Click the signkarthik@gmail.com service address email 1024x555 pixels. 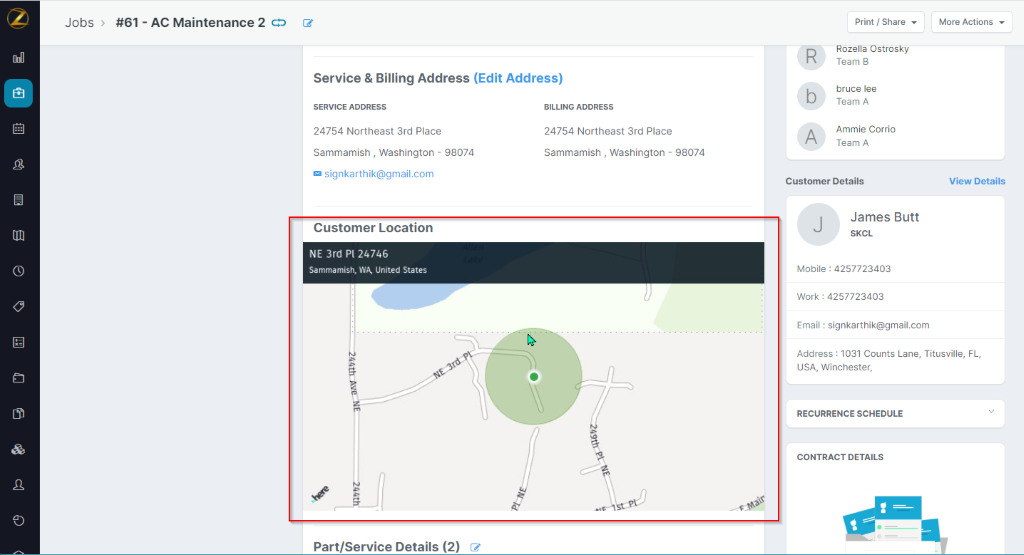[x=379, y=174]
